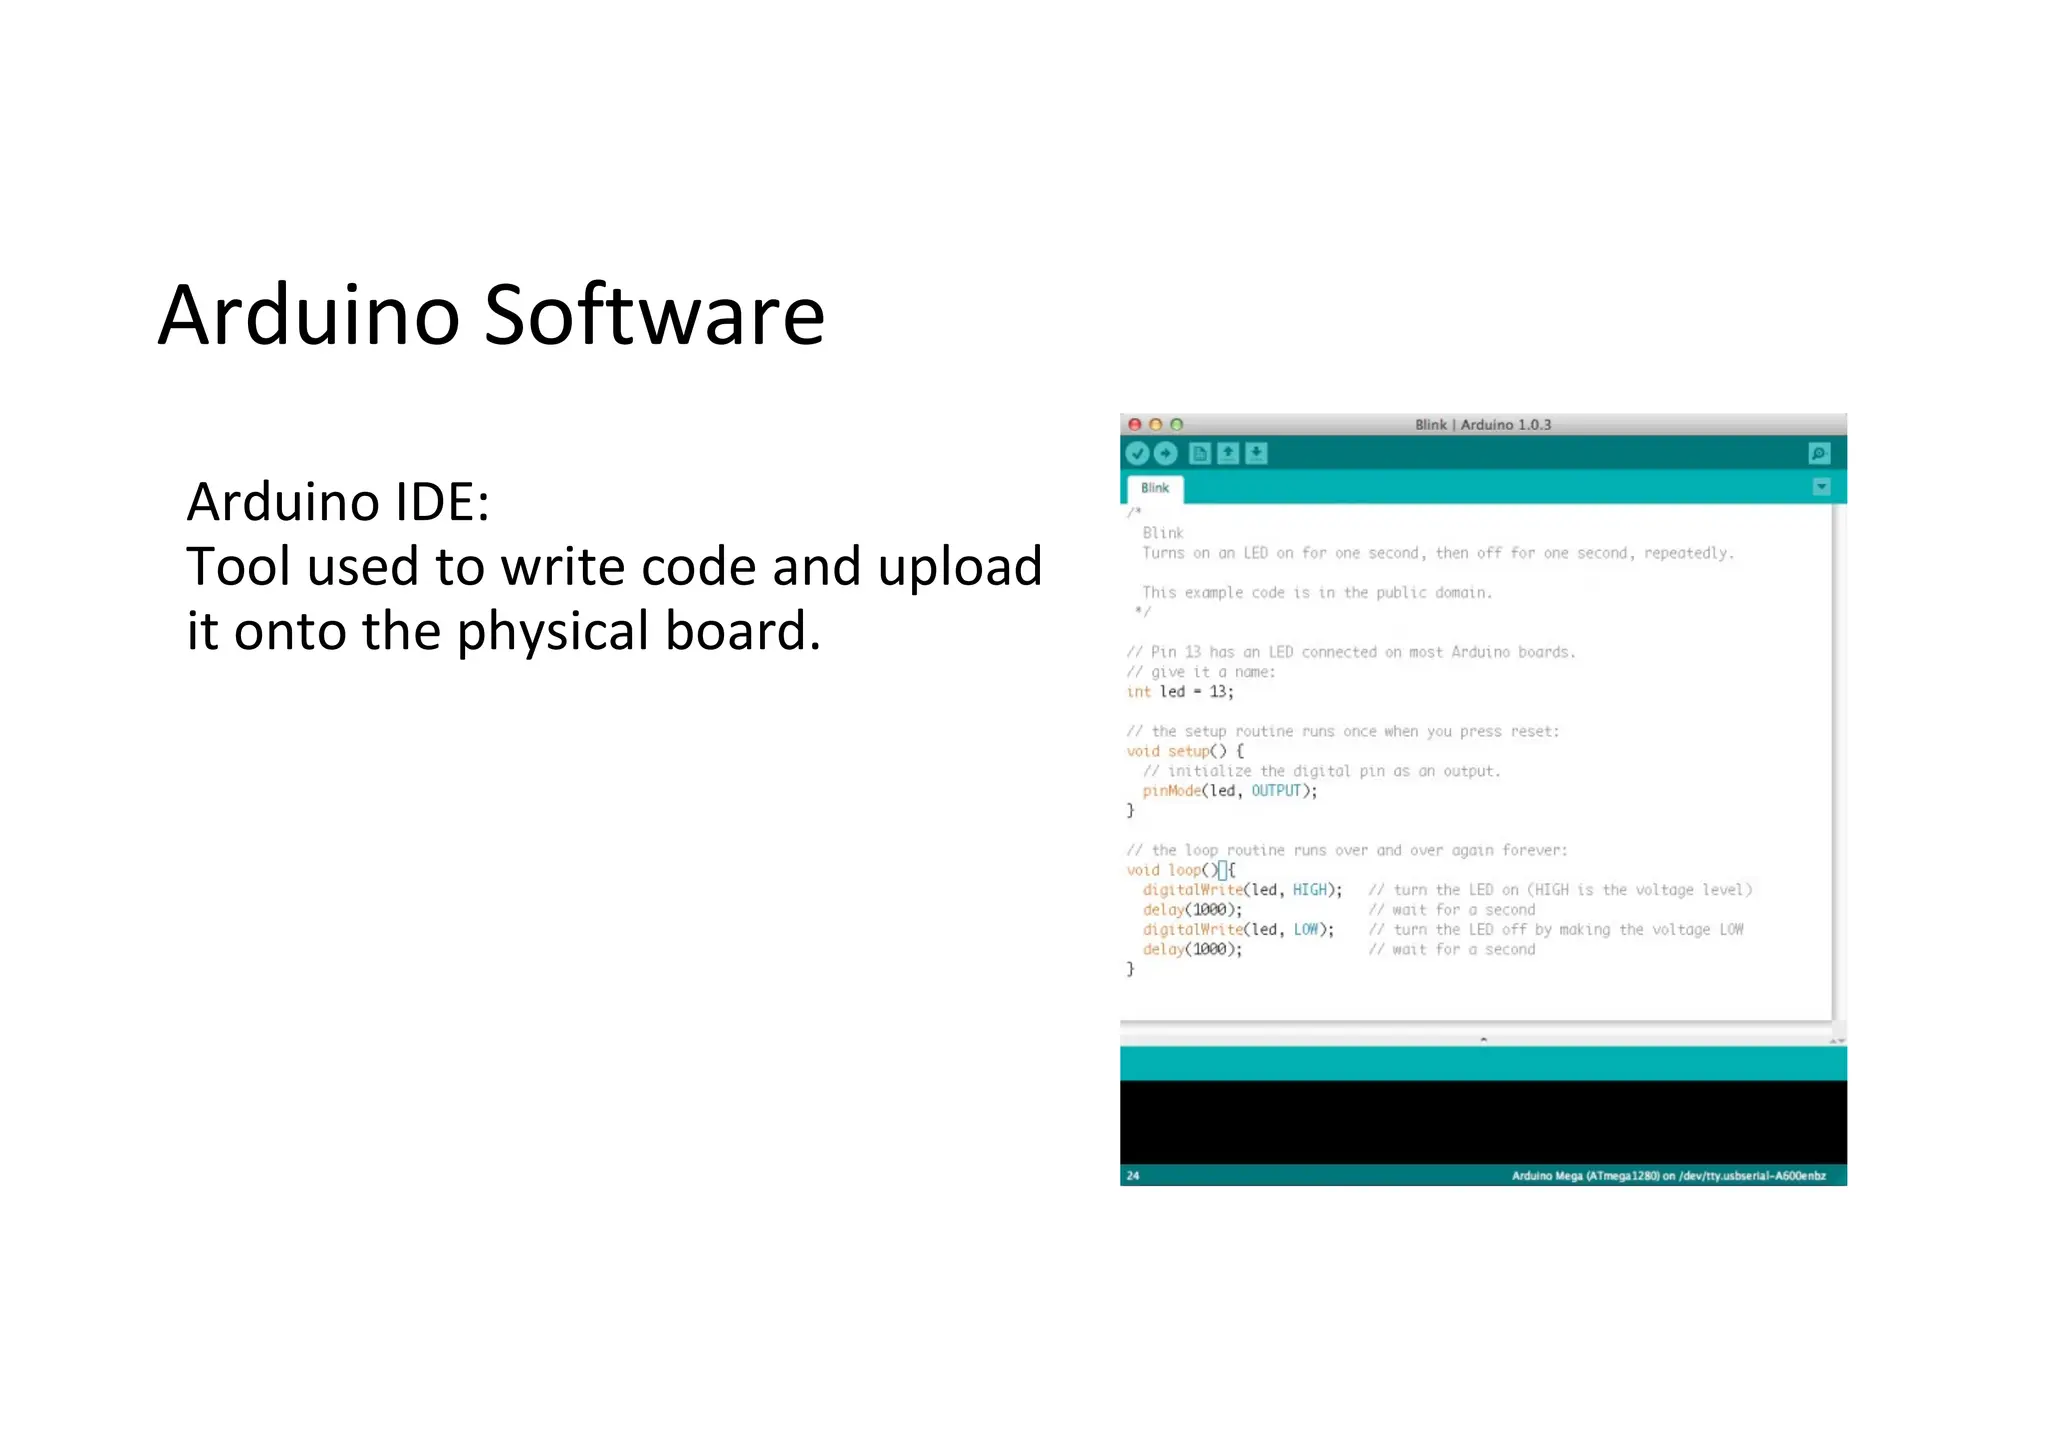
Task: Click inside the black console output area
Action: point(1483,1122)
